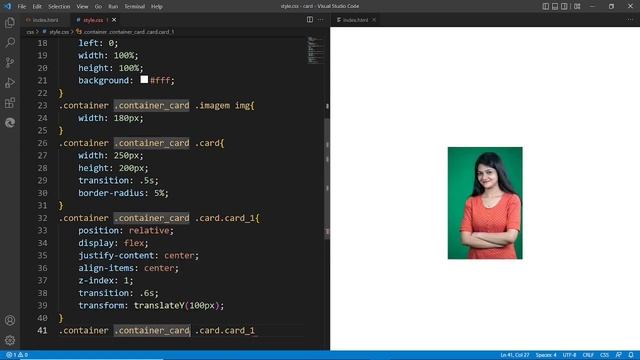Open notifications bell in status bar

tap(631, 355)
